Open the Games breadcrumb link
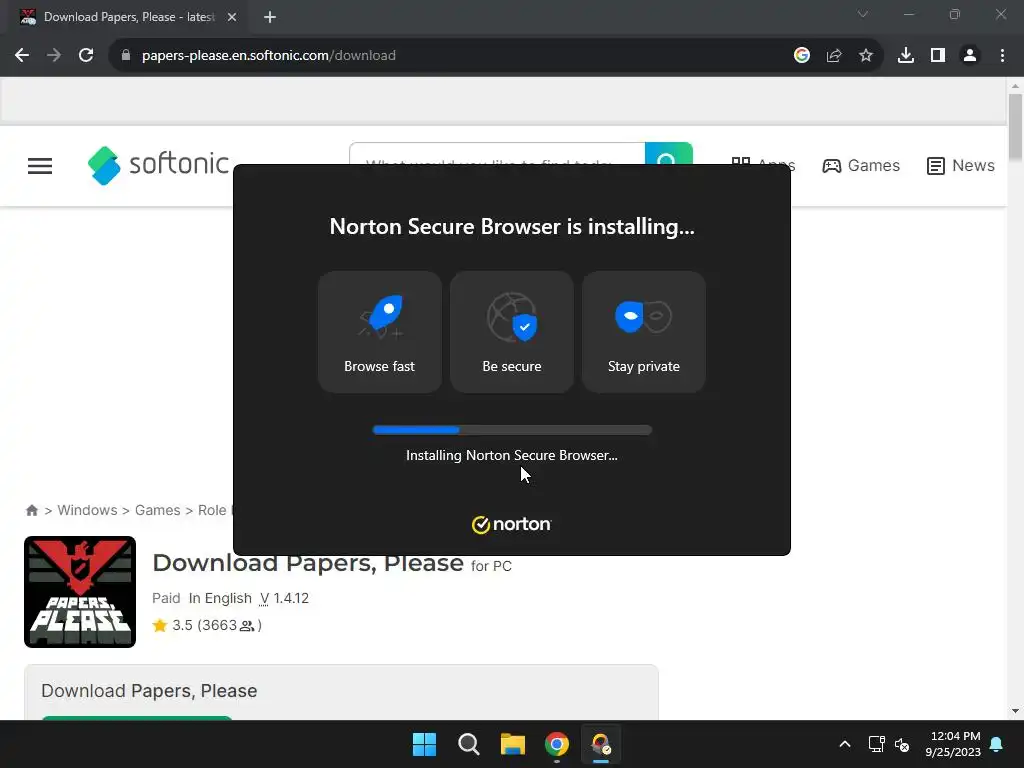1024x768 pixels. (x=157, y=510)
